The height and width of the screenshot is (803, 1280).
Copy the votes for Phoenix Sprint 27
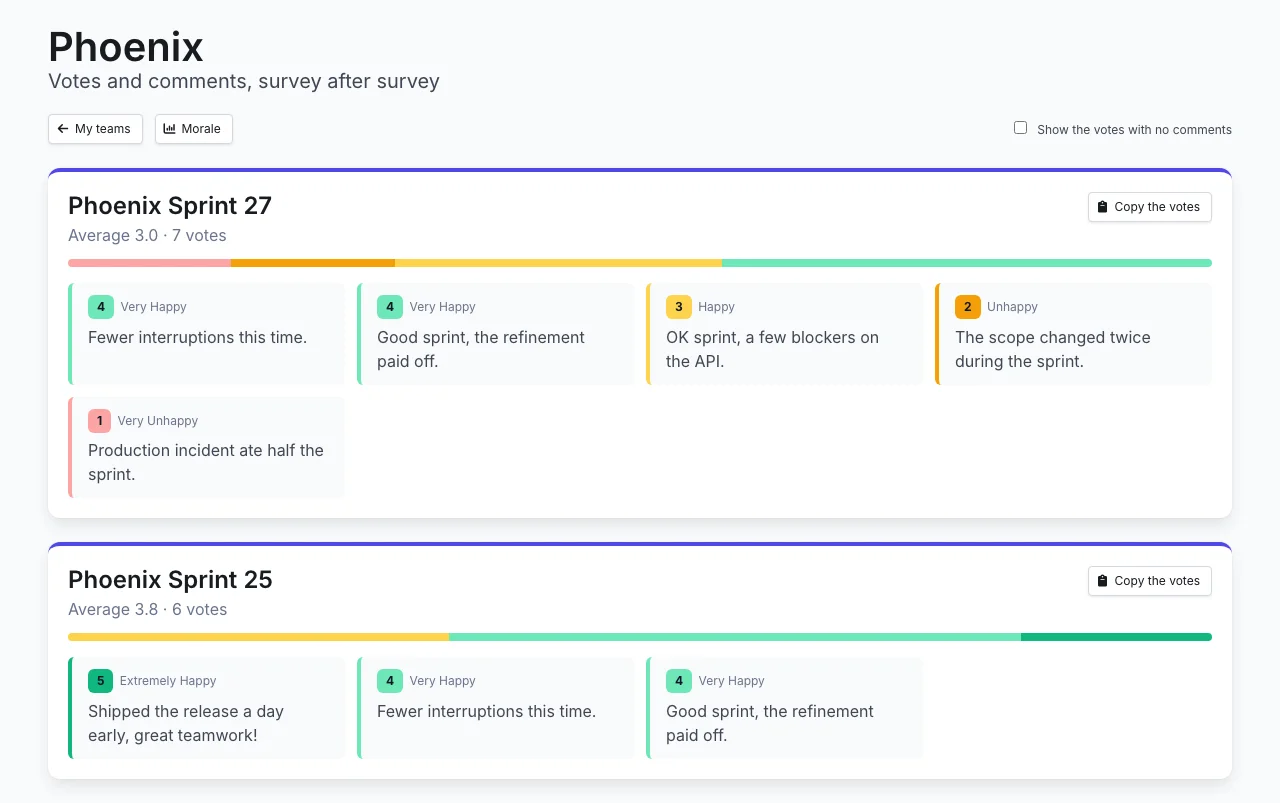pos(1149,207)
